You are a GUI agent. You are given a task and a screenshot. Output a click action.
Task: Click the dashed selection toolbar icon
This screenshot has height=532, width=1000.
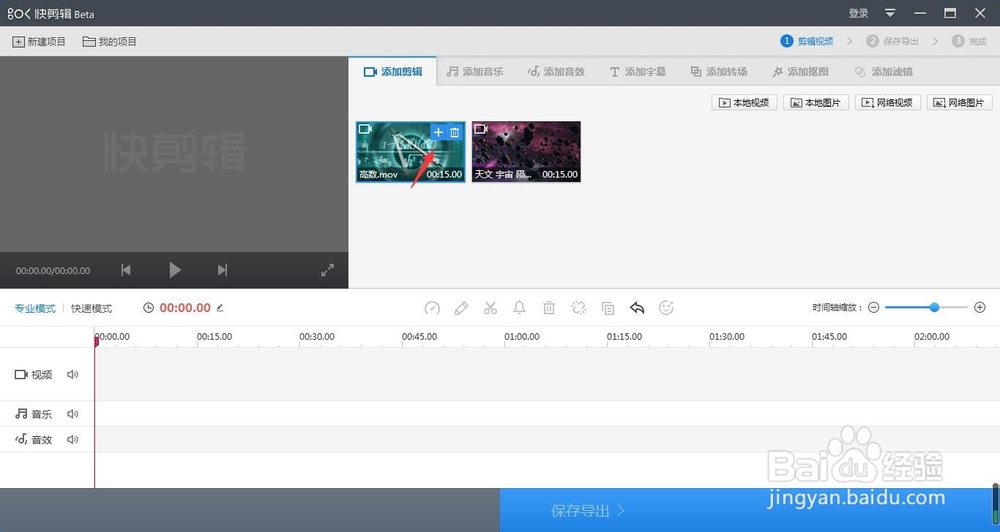pos(578,308)
